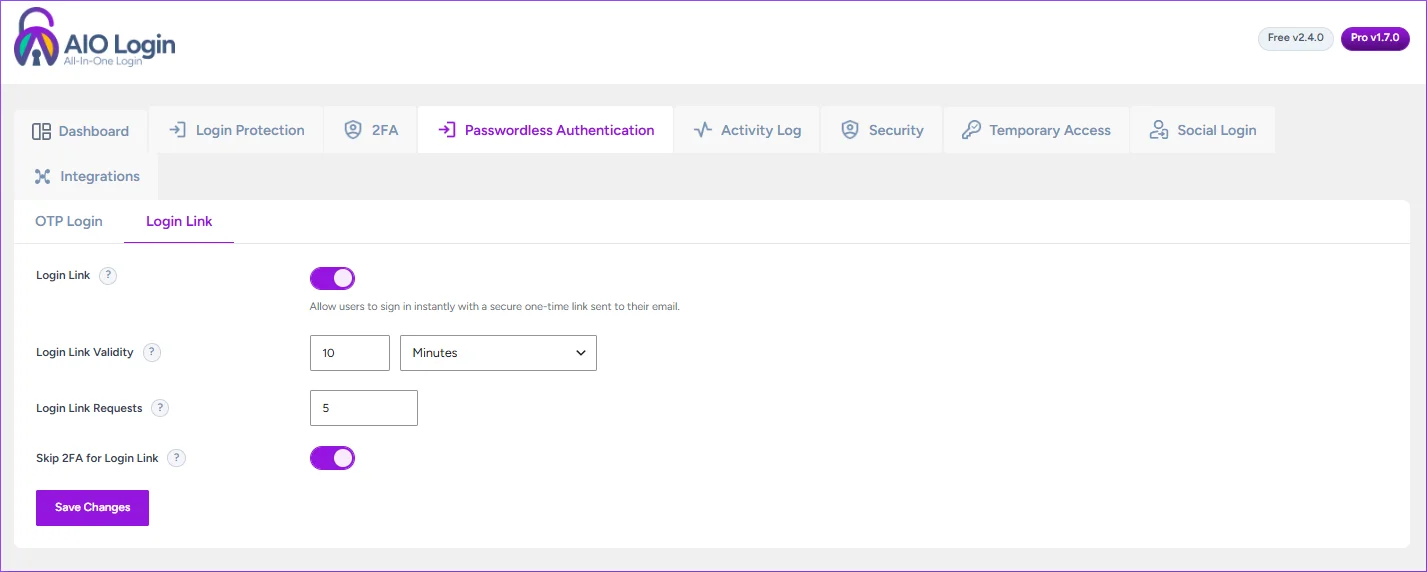Screen dimensions: 1427x572
Task: Go to the Integrations tab
Action: point(86,176)
